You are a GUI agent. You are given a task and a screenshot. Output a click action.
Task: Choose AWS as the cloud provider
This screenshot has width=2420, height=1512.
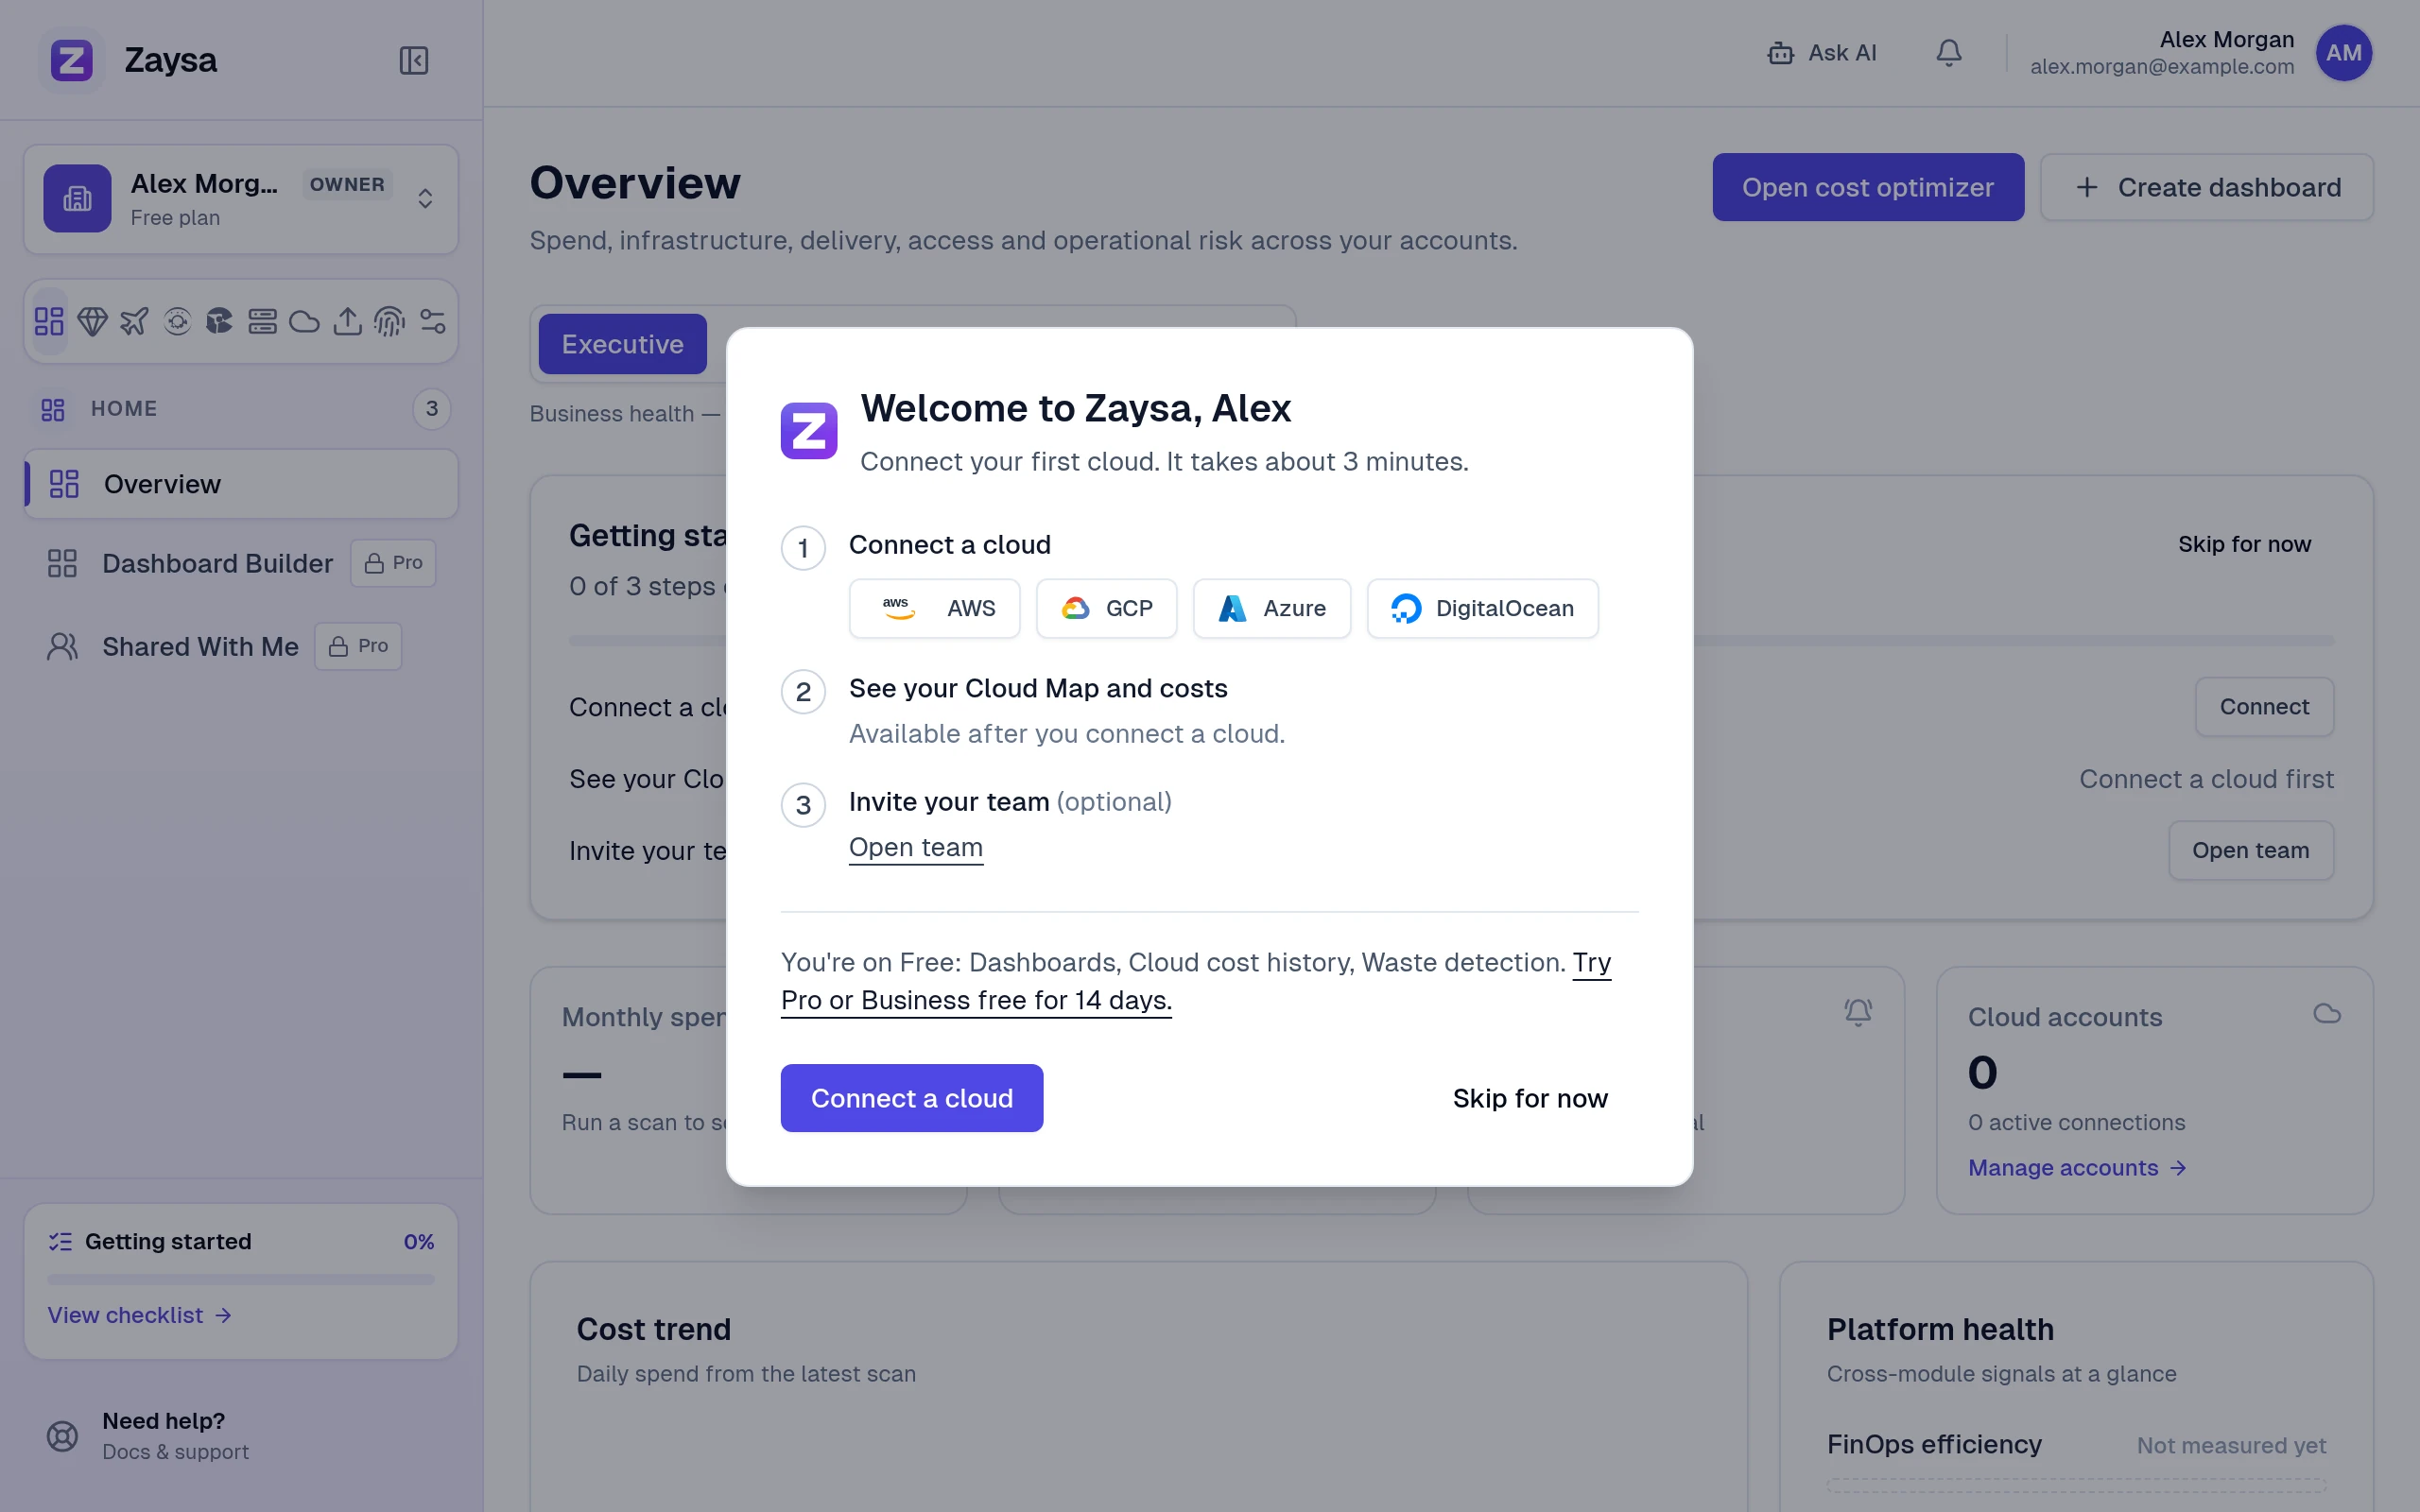click(x=934, y=608)
